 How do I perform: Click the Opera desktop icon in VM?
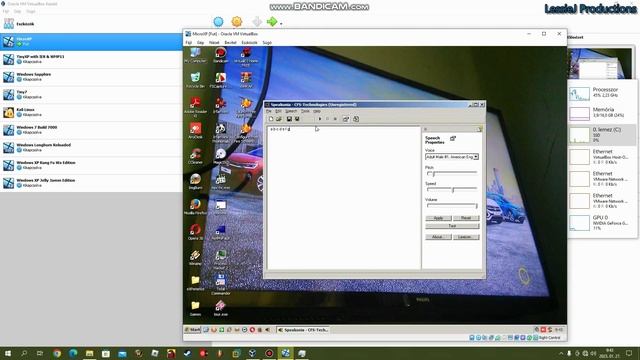[196, 232]
